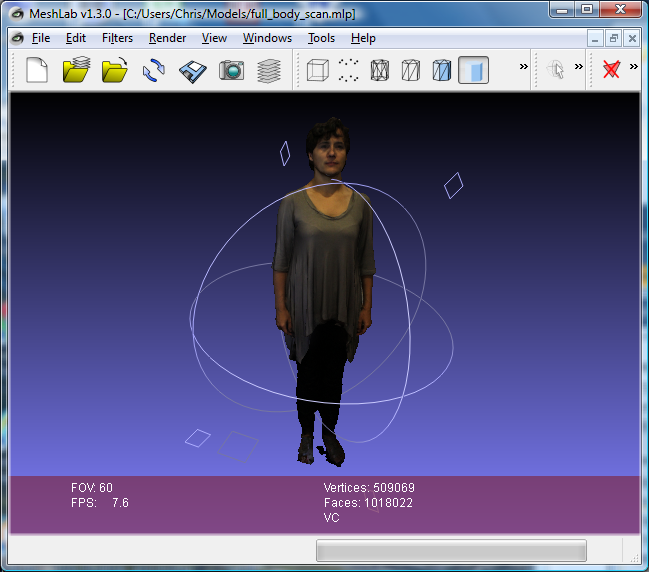Click the Open Project icon with stacked layers
649x572 pixels.
[77, 70]
